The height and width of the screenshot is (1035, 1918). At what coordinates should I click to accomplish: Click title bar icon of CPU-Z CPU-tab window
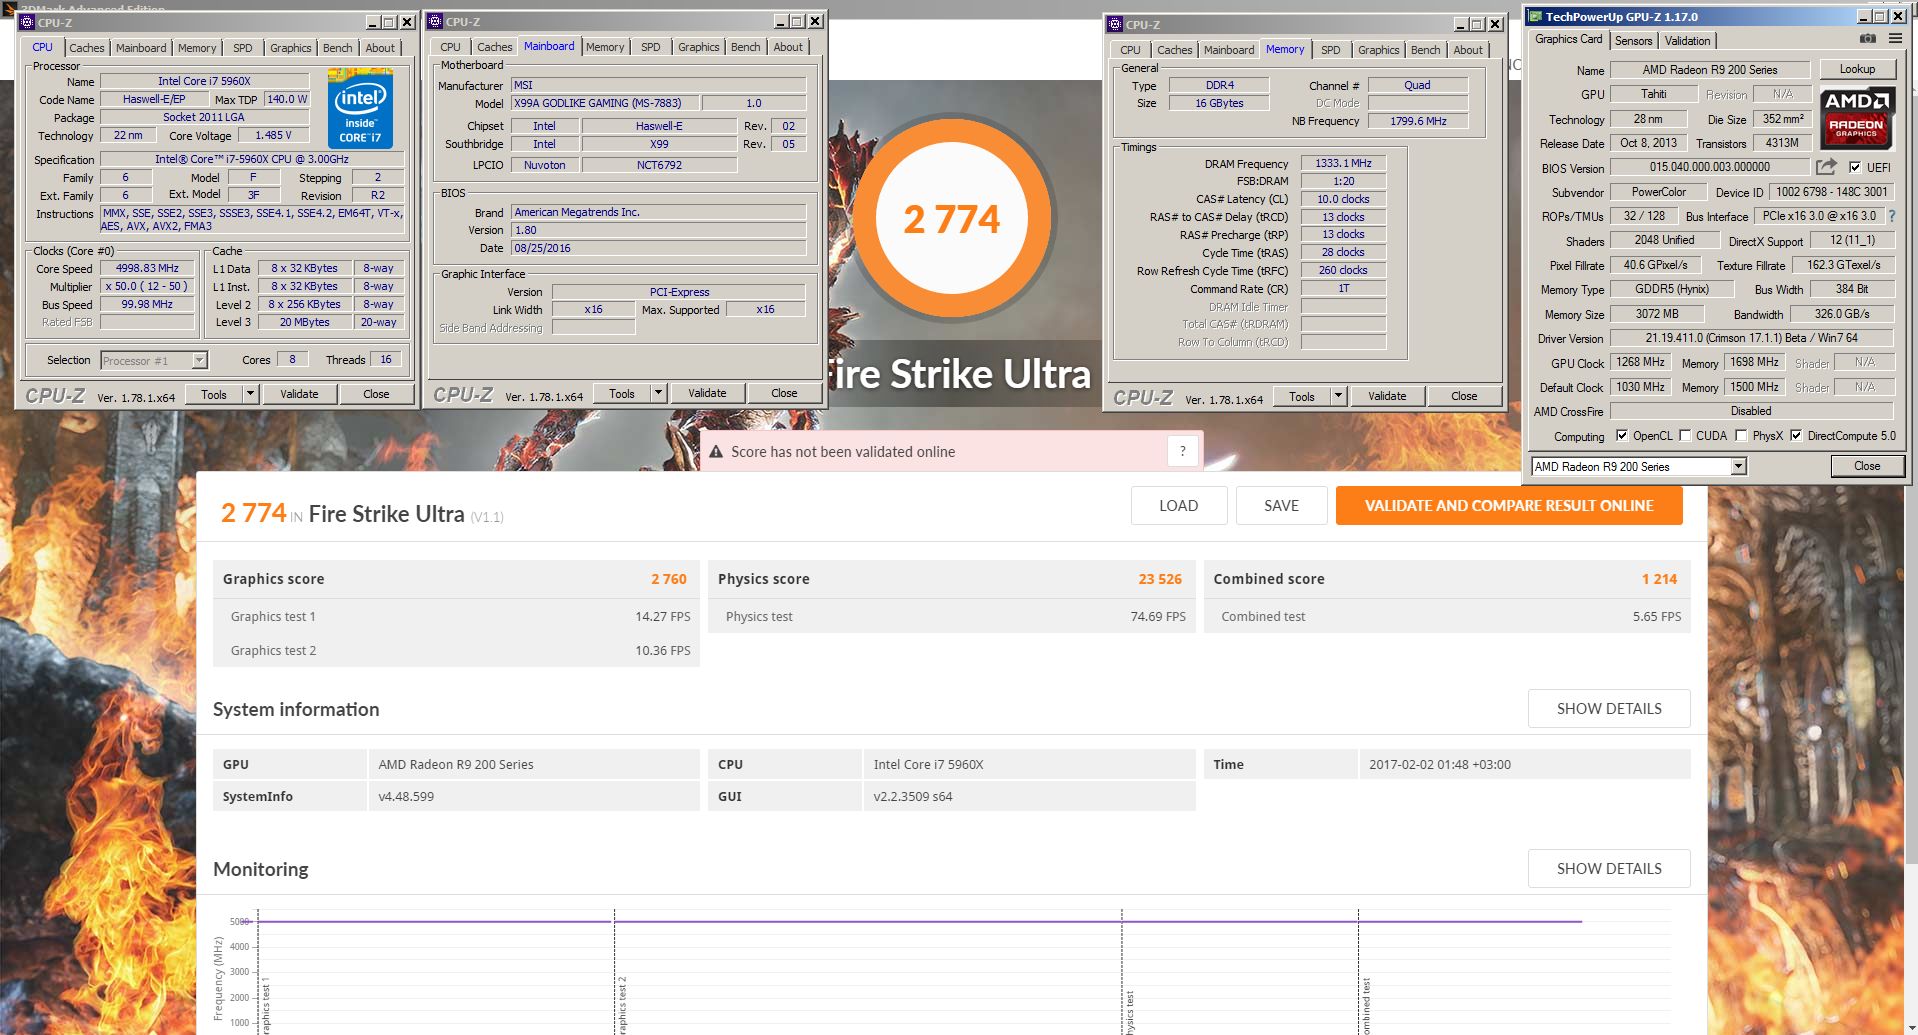(x=27, y=22)
